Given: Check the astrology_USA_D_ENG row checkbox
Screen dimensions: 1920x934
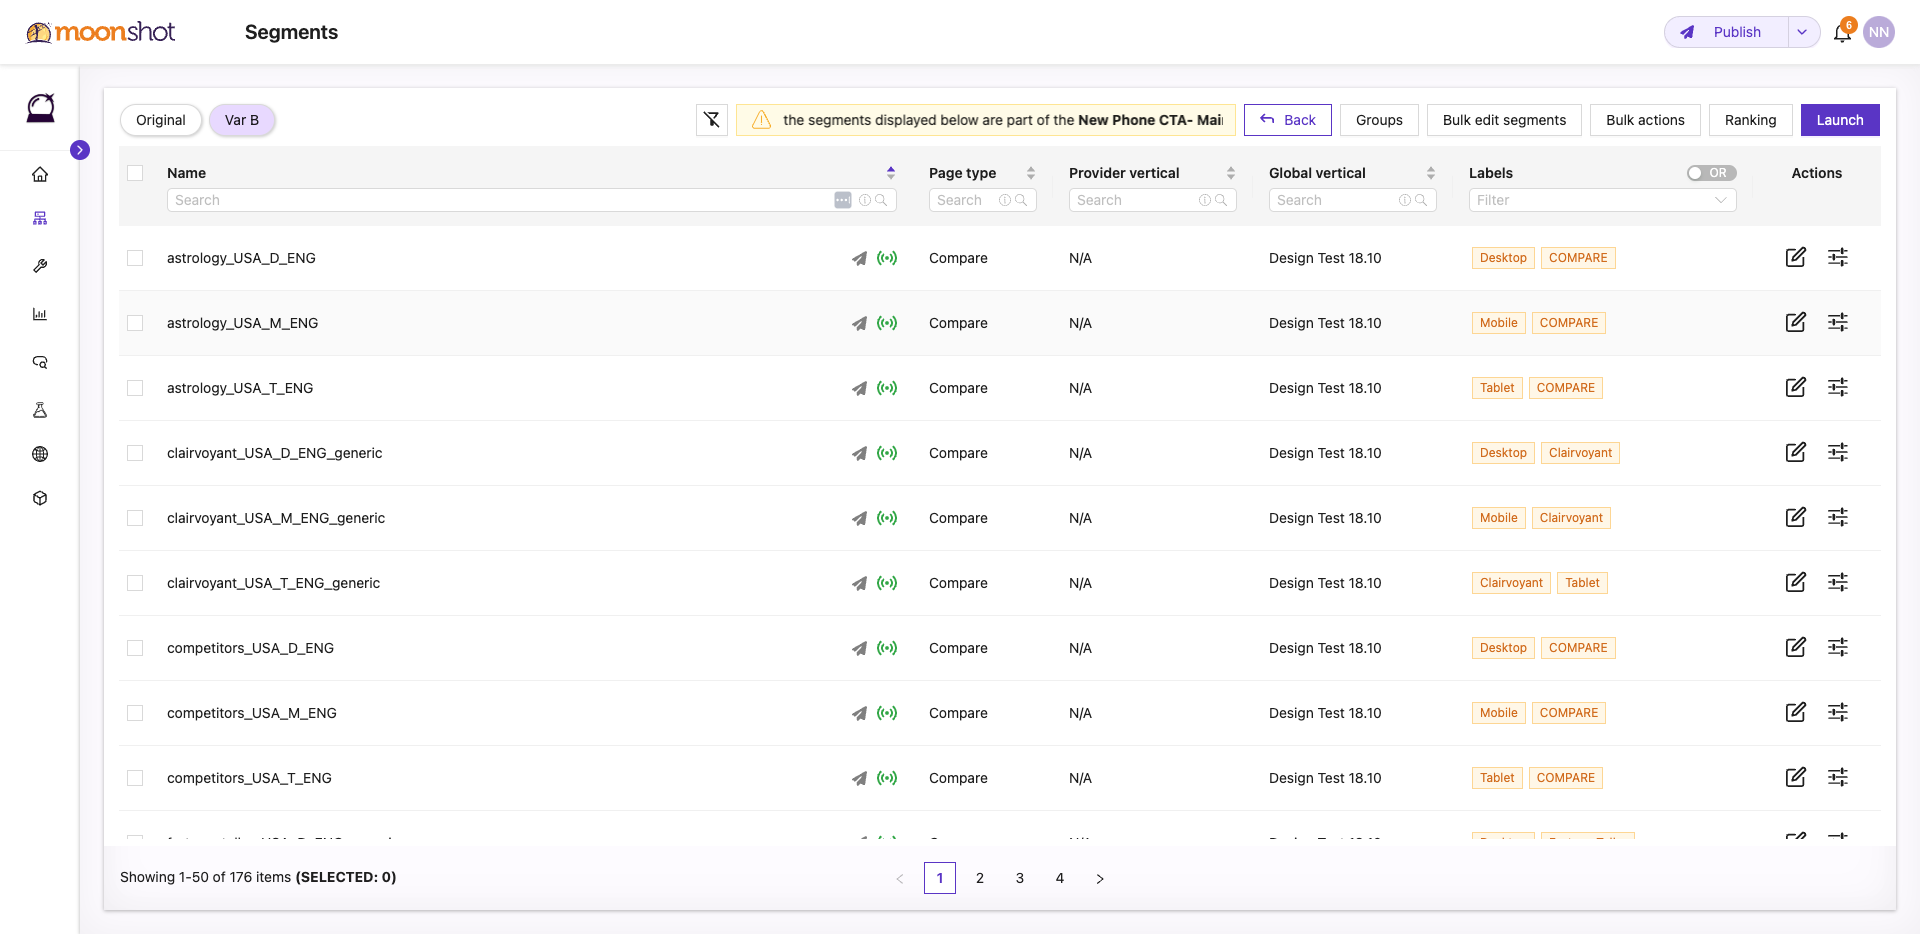Looking at the screenshot, I should pos(135,258).
